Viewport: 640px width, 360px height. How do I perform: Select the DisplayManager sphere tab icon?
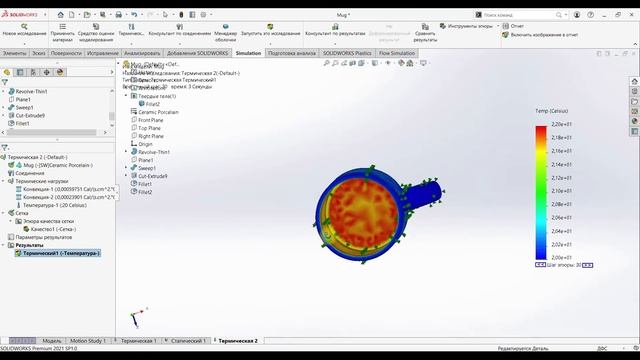60,72
